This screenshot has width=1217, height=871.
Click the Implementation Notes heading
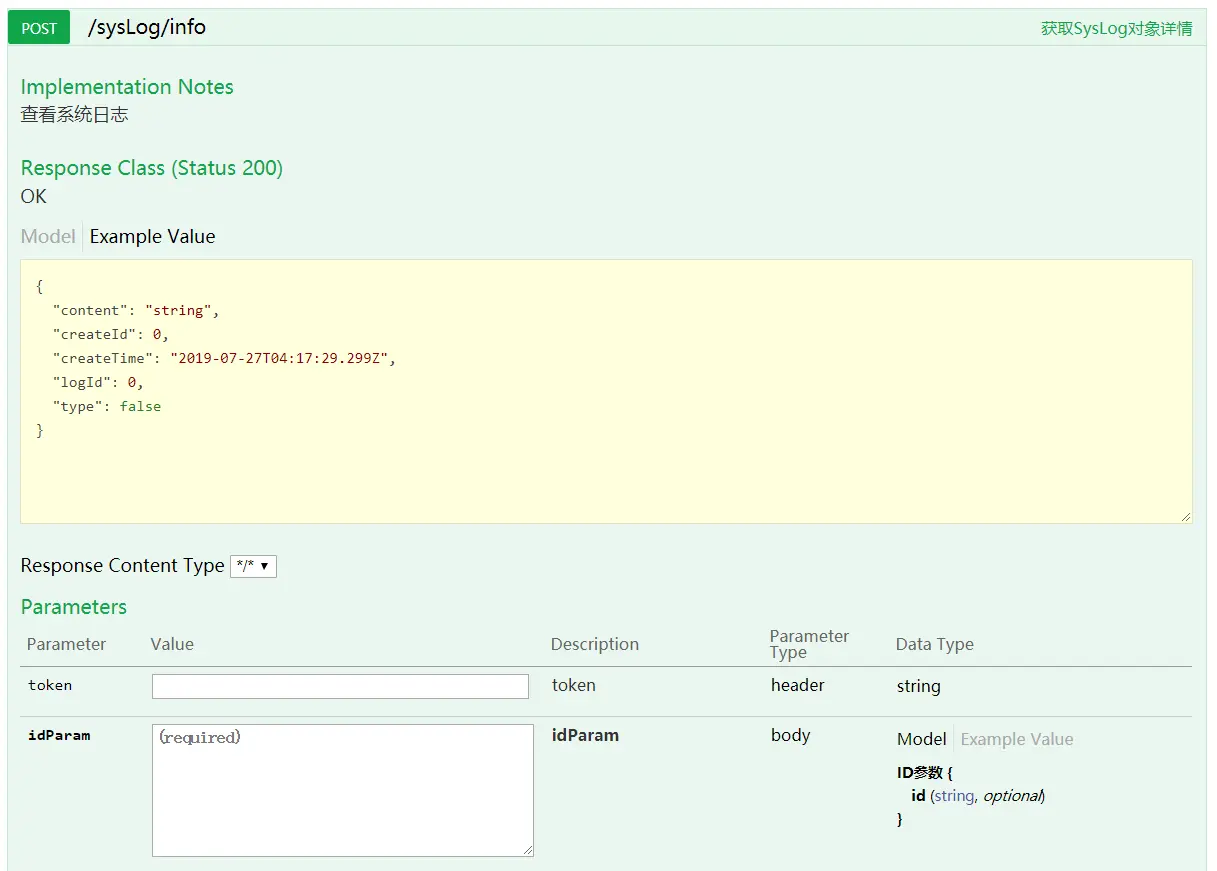tap(127, 87)
